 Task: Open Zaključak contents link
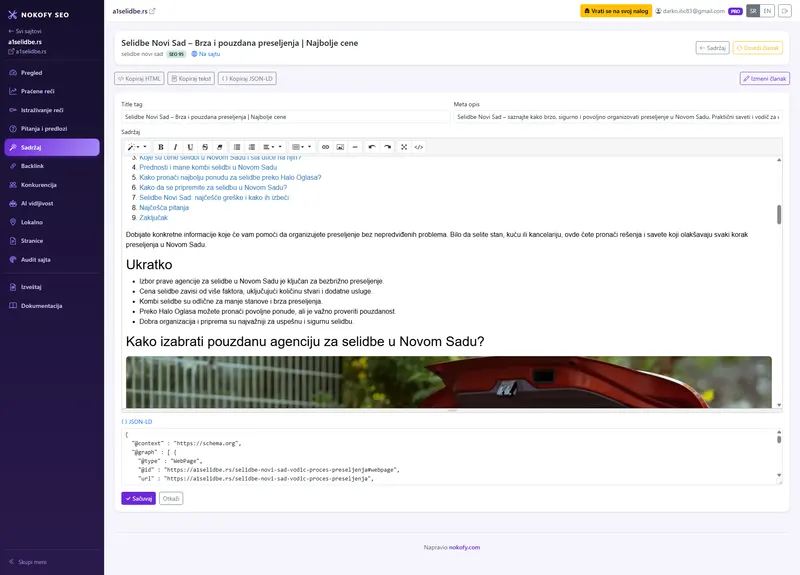pyautogui.click(x=153, y=217)
